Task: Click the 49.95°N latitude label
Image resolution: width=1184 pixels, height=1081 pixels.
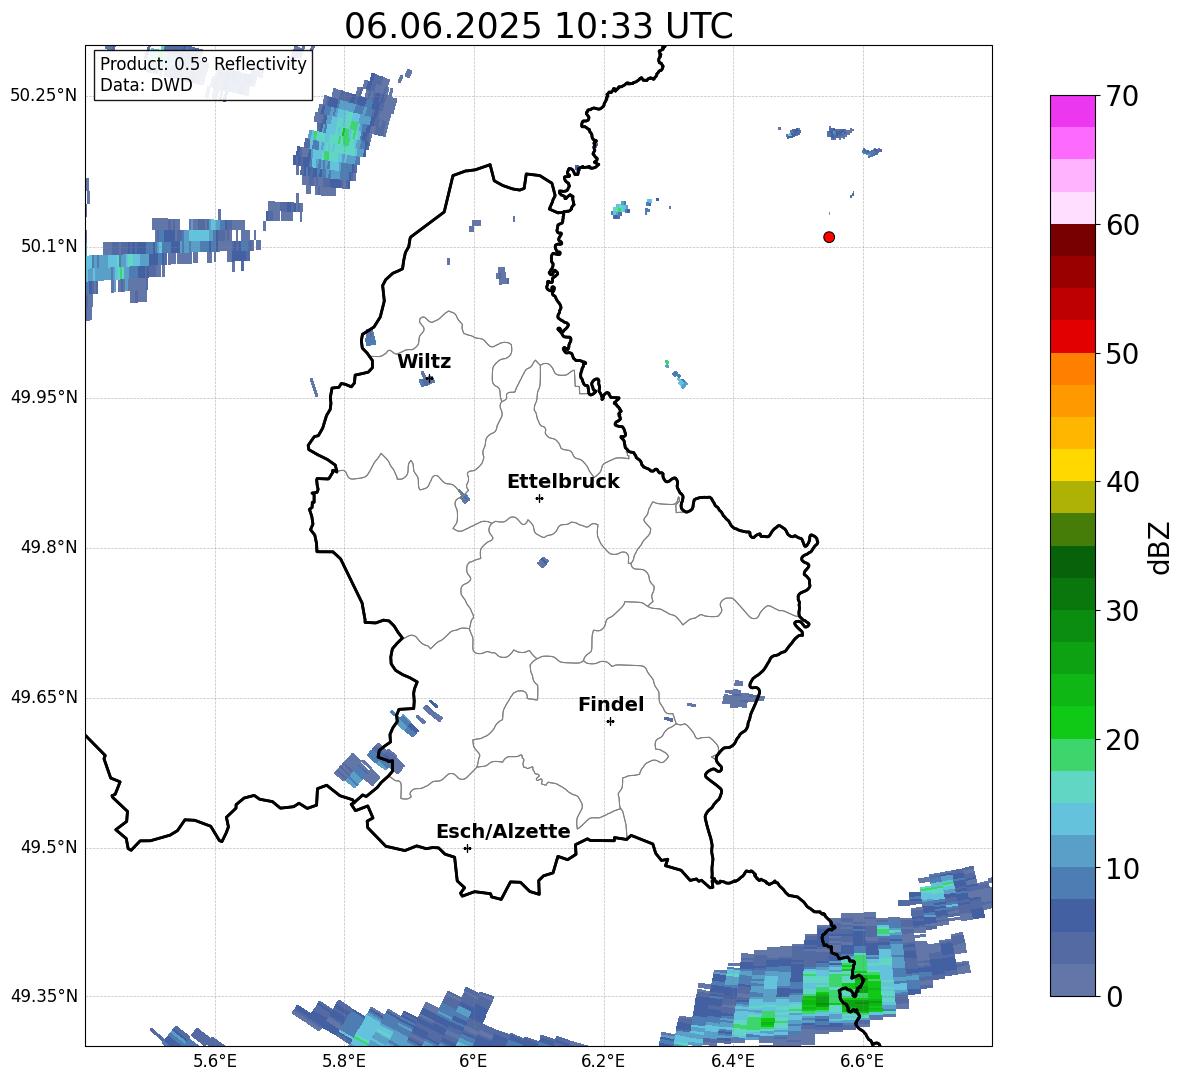Action: coord(44,397)
